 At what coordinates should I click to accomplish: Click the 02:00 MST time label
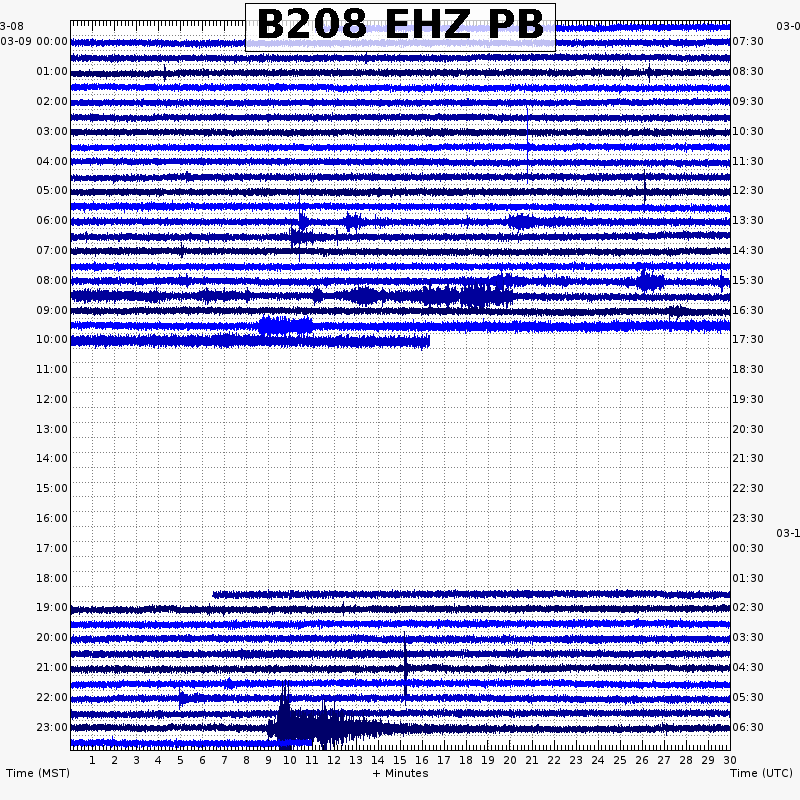point(52,102)
